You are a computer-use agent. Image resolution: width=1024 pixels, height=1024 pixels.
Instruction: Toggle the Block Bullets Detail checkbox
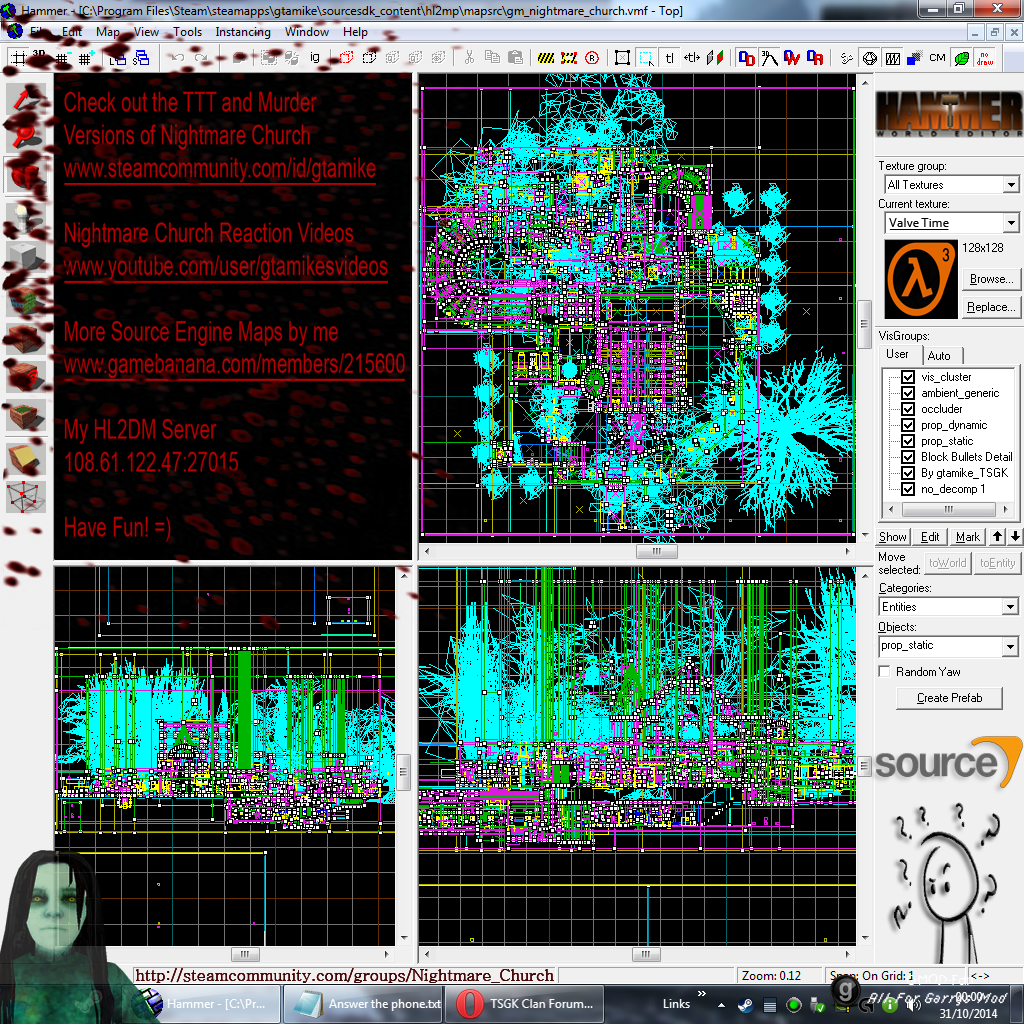pyautogui.click(x=908, y=457)
